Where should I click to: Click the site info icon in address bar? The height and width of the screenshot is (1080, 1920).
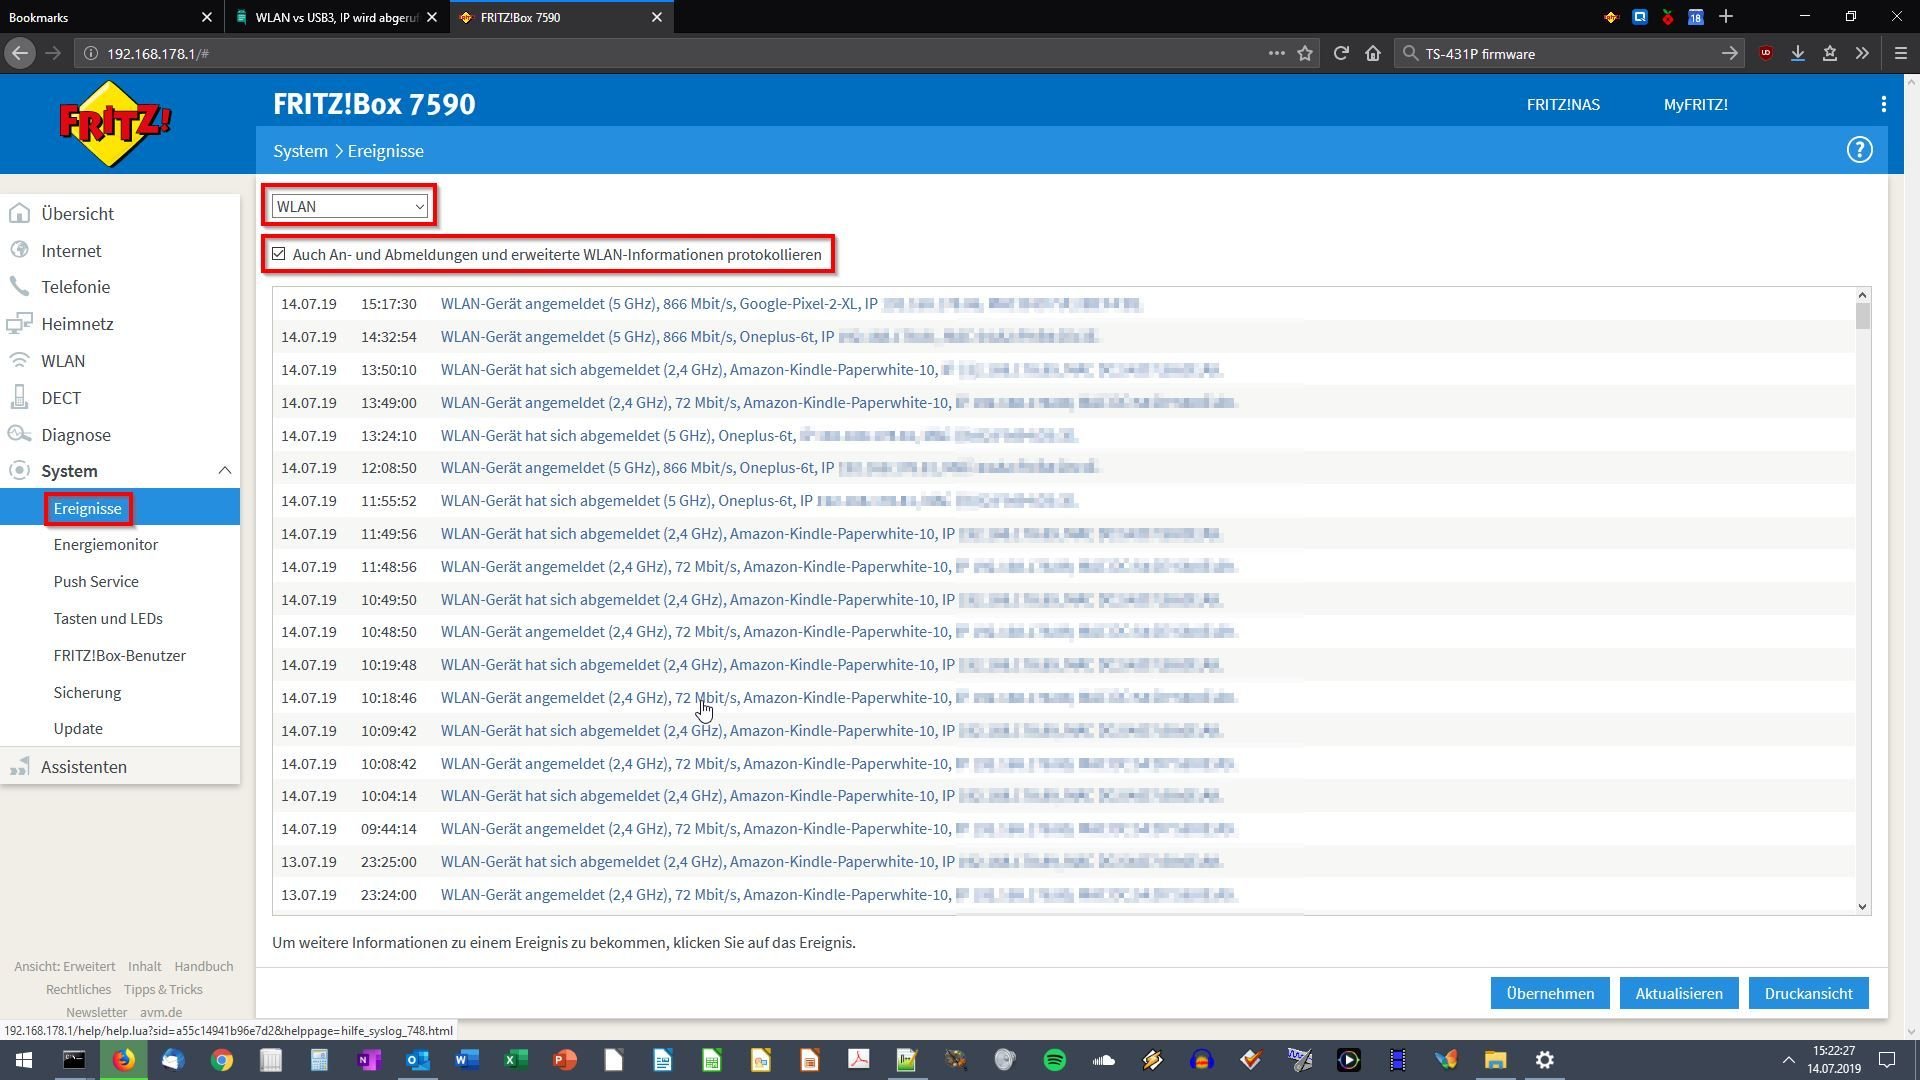coord(91,54)
